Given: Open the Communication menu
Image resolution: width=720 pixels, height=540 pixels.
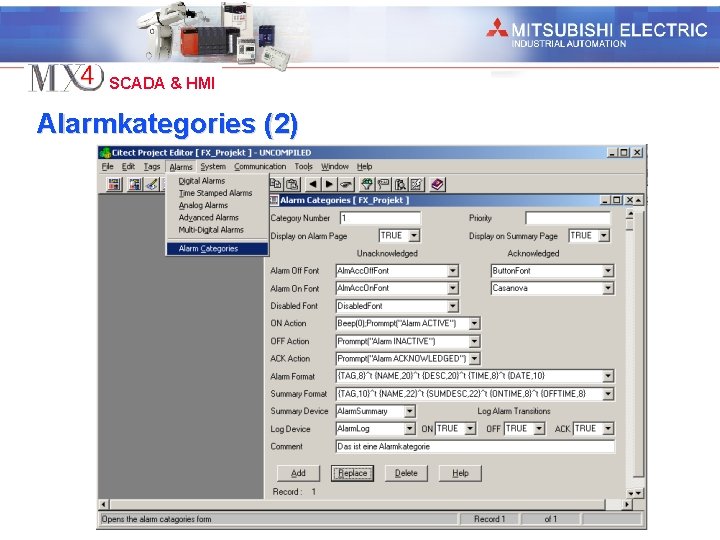Looking at the screenshot, I should pos(260,166).
